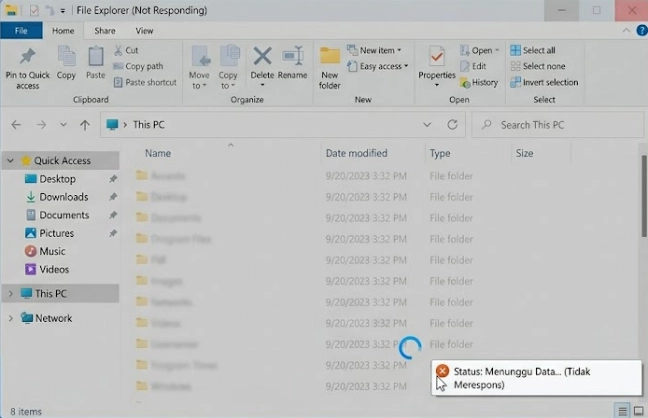648x418 pixels.
Task: Click Edit in the Open group
Action: click(x=473, y=66)
